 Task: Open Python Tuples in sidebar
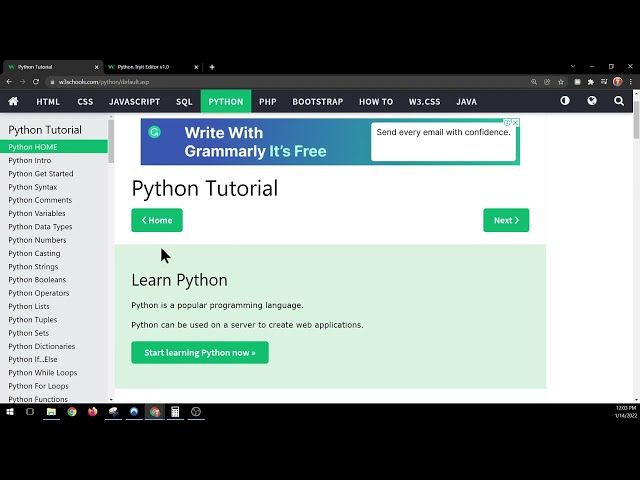click(x=33, y=320)
